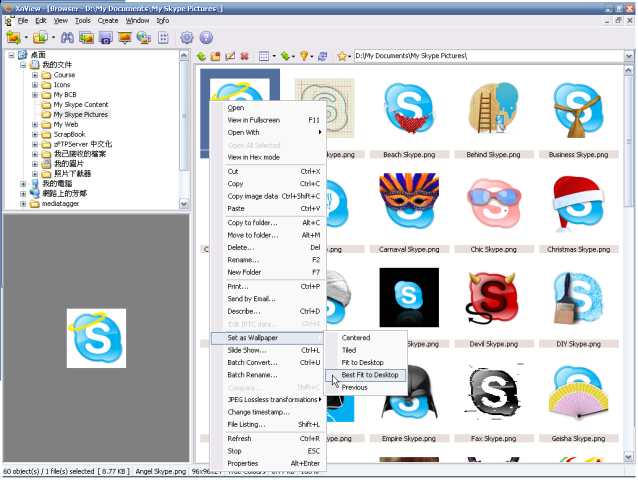Click Business Skype.png file name label
This screenshot has width=638, height=480.
coord(578,155)
